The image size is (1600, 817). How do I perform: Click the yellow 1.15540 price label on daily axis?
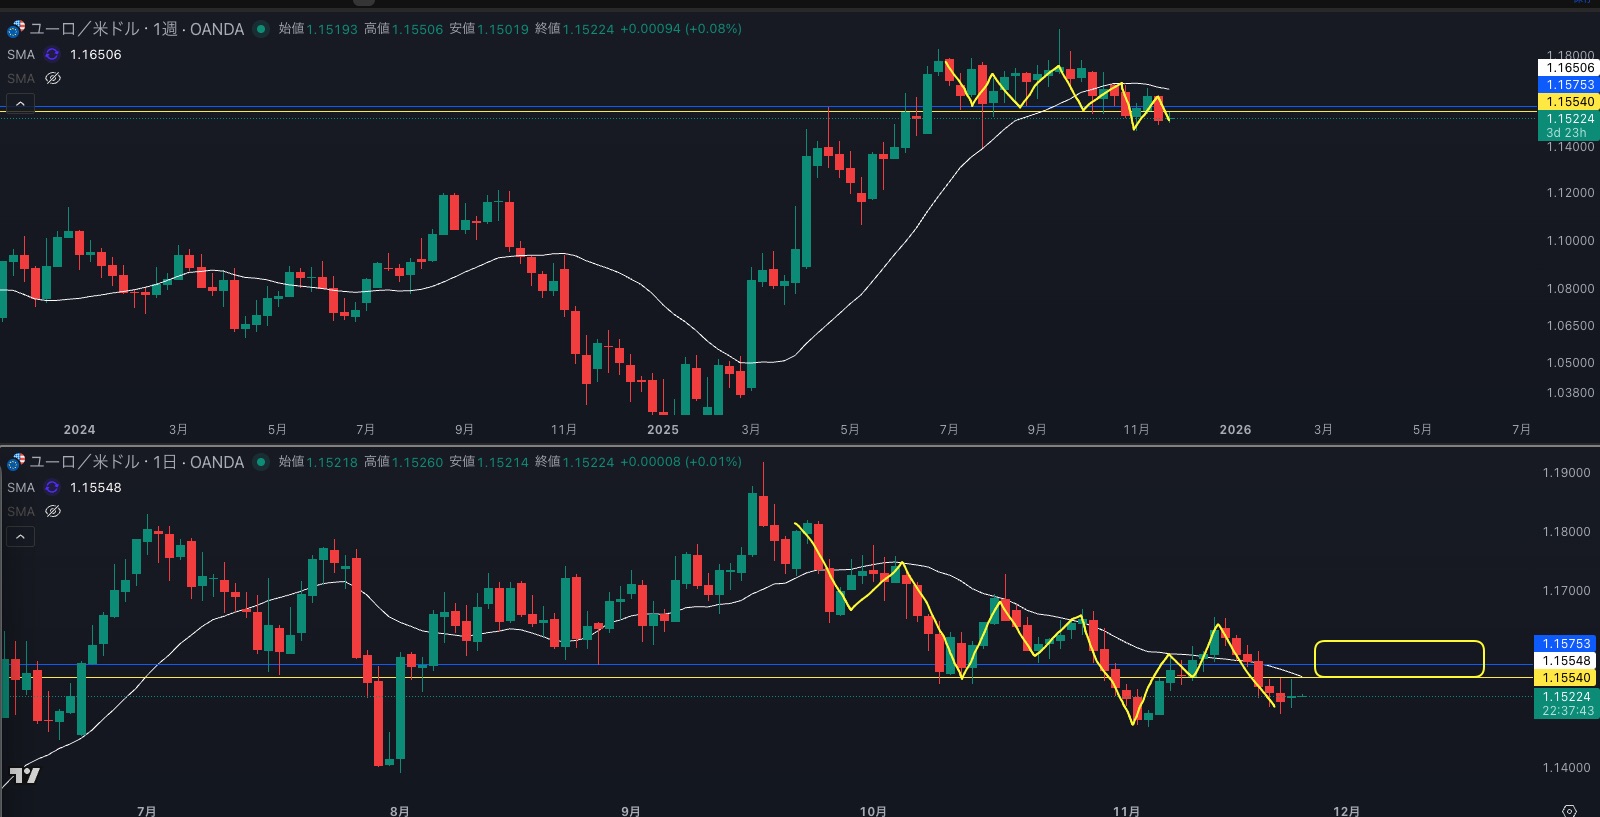1566,678
